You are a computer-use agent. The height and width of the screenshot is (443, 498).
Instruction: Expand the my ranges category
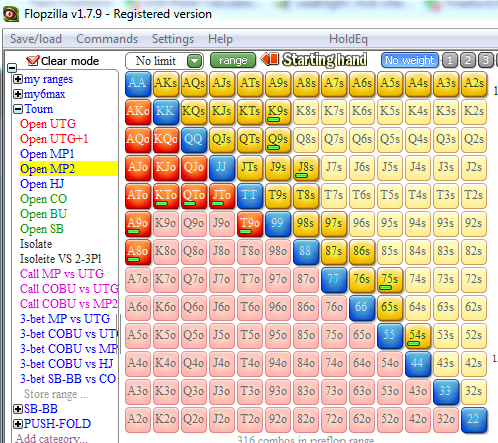pyautogui.click(x=18, y=79)
